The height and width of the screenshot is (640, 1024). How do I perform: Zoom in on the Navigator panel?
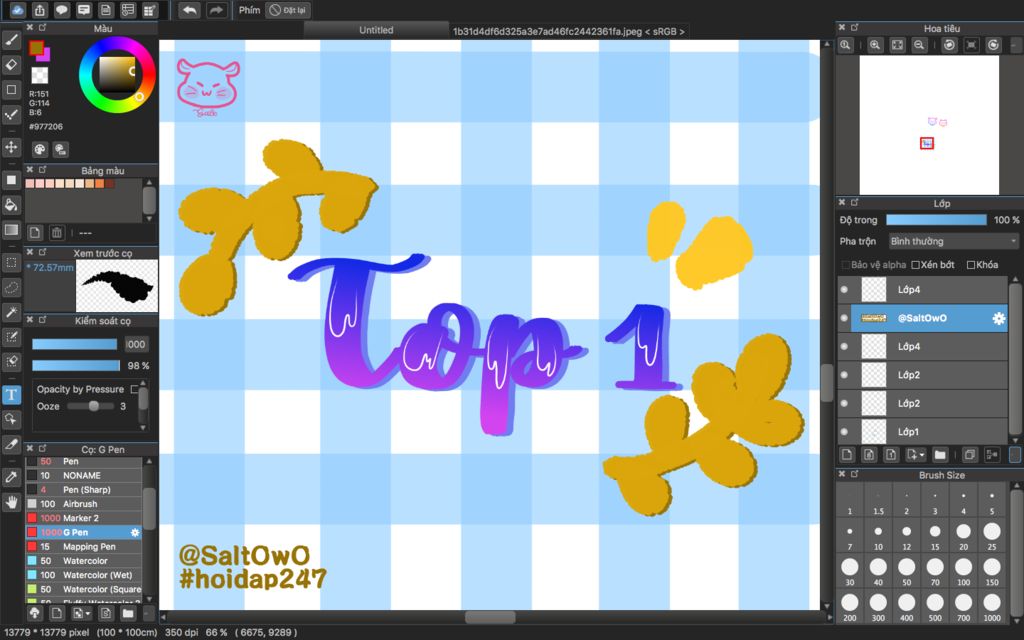[874, 44]
